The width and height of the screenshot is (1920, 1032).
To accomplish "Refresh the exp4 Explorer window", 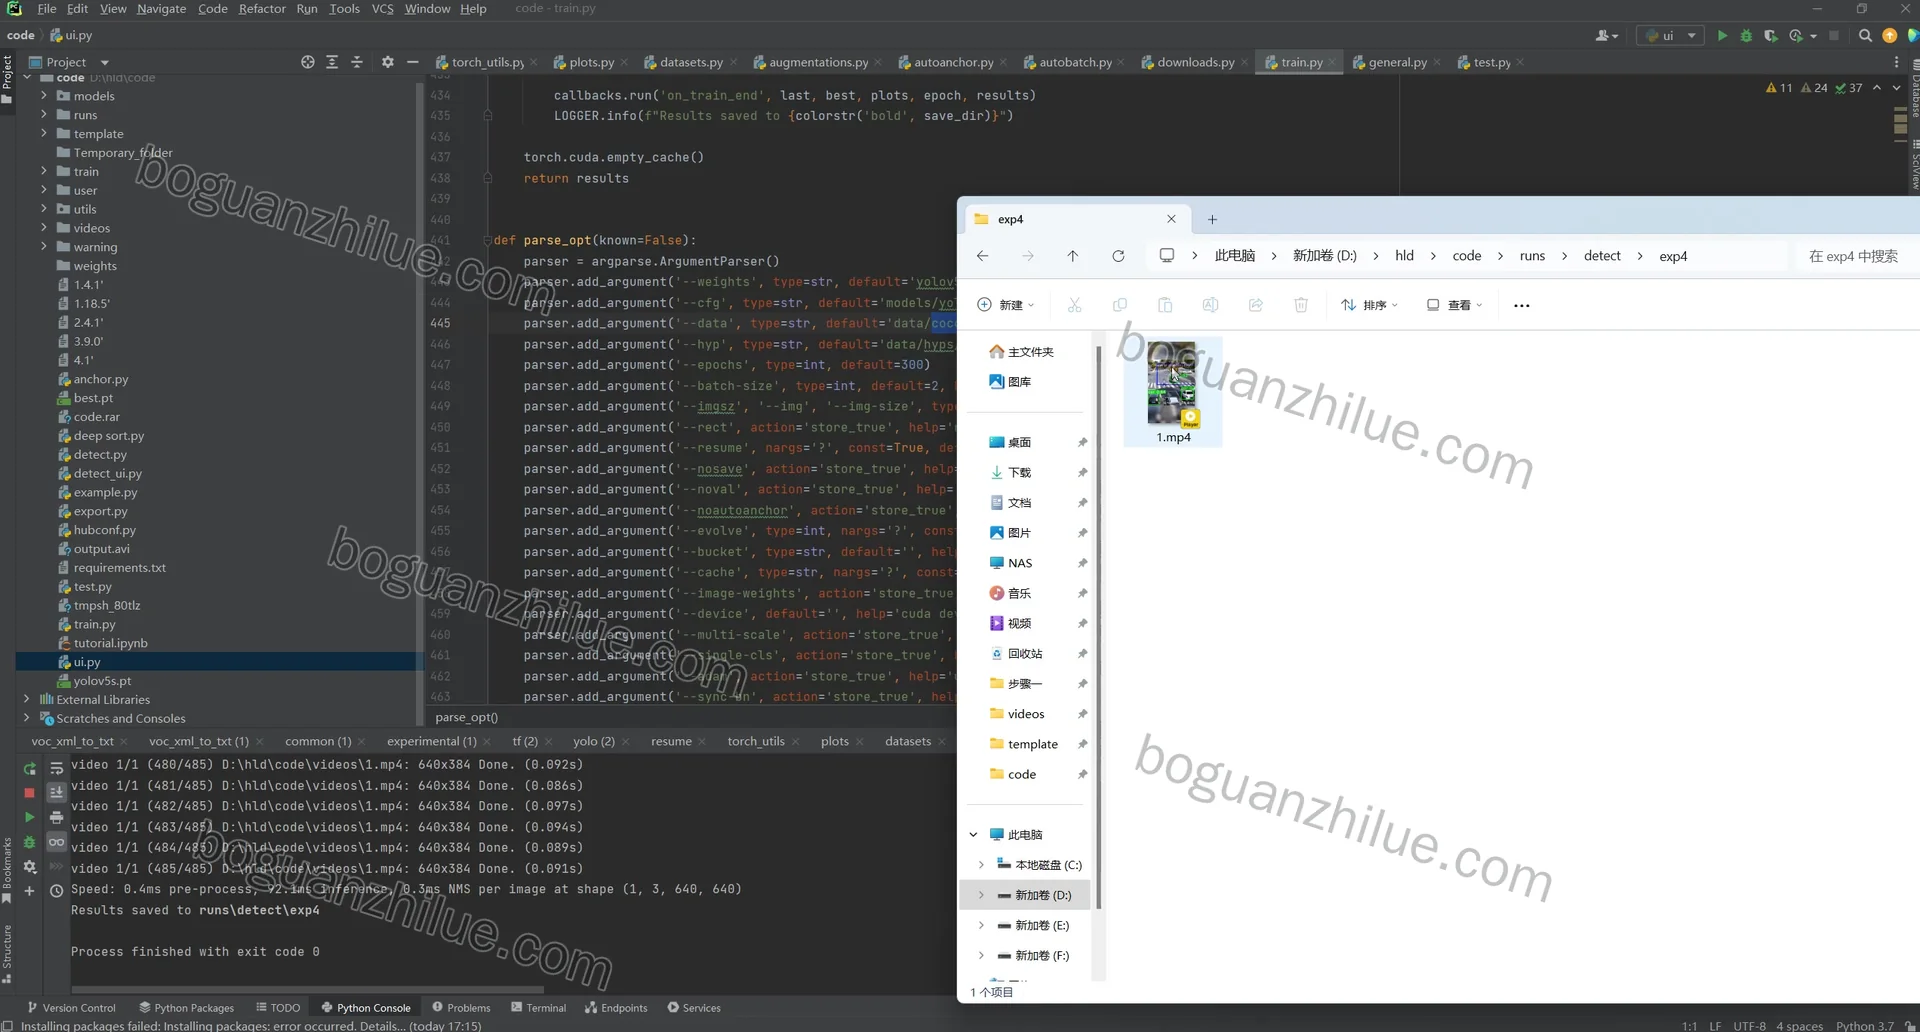I will (1118, 256).
